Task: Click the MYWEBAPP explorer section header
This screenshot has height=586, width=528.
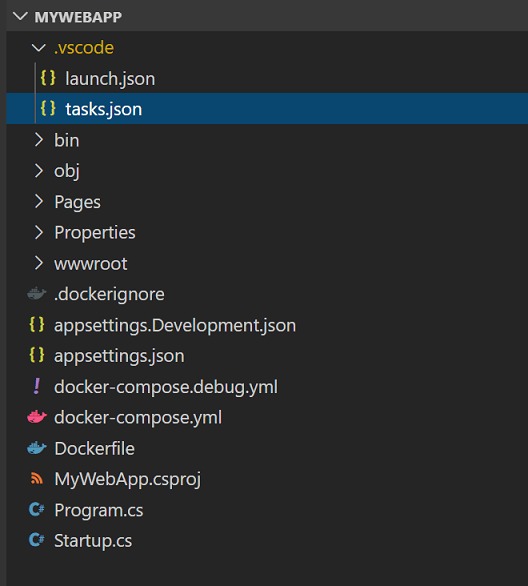Action: [x=267, y=16]
